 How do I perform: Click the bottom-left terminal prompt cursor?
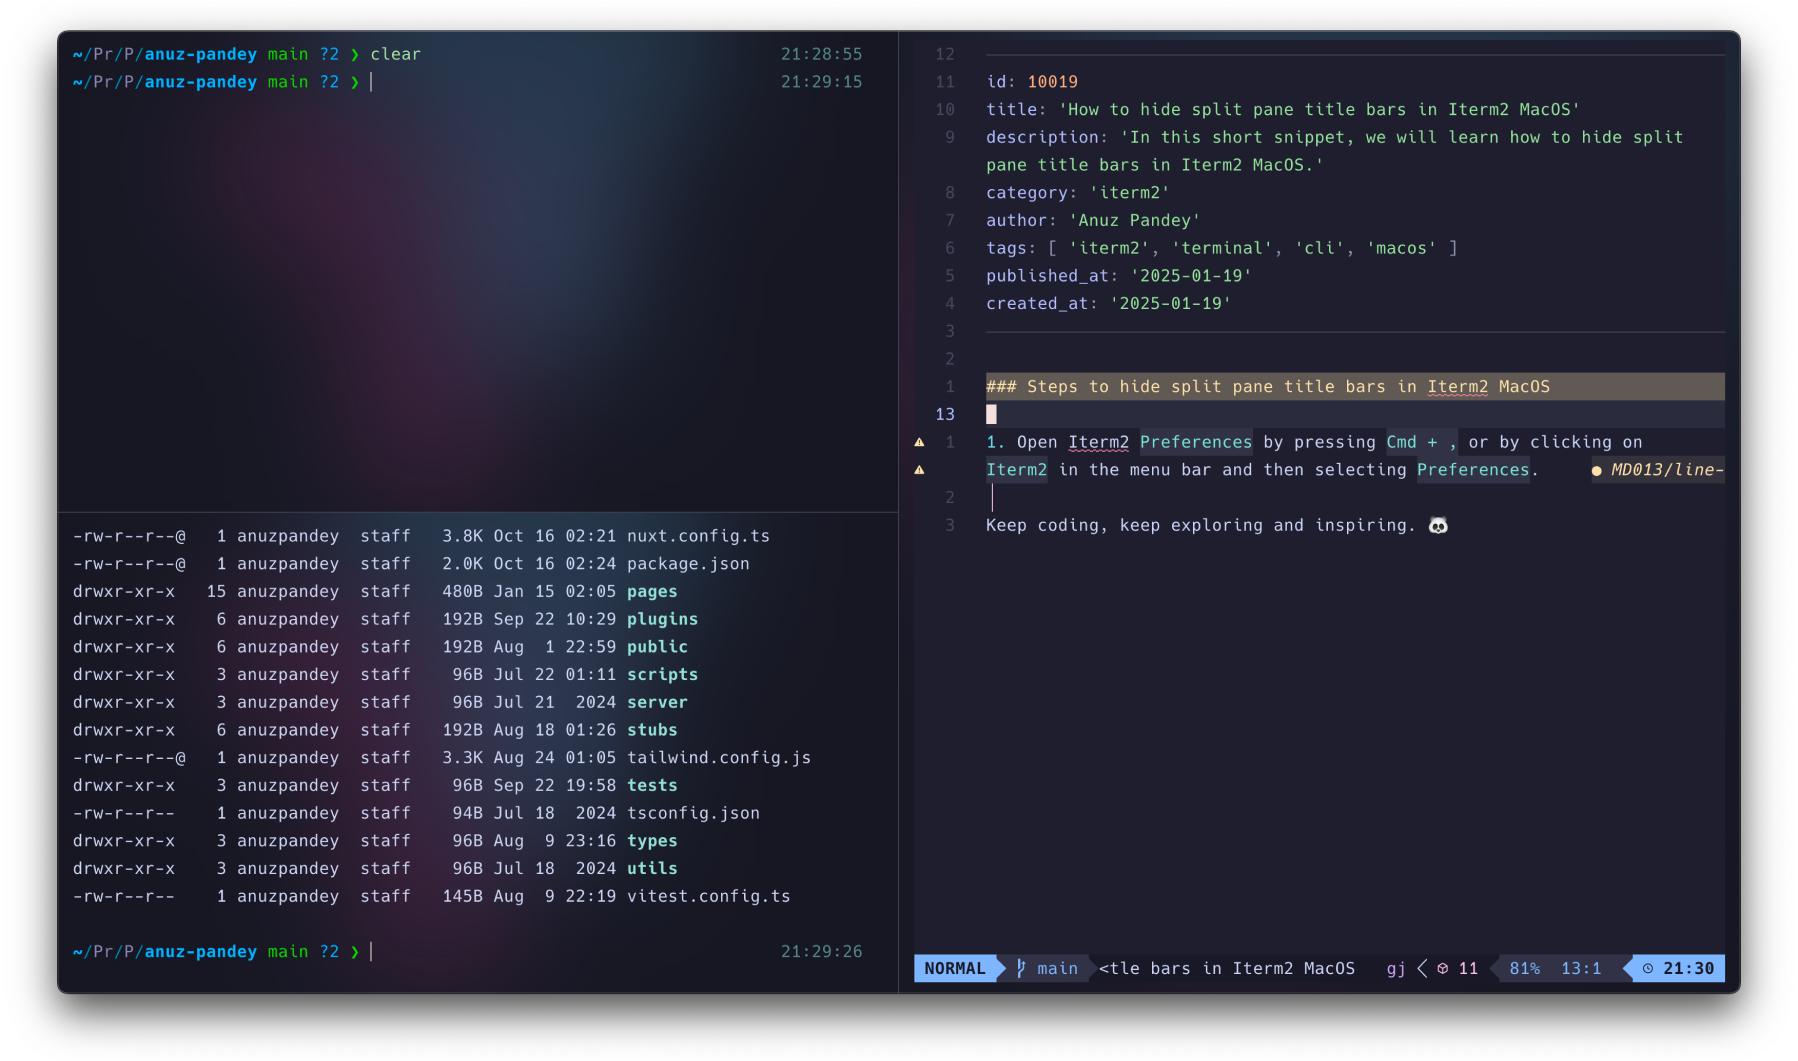372,952
